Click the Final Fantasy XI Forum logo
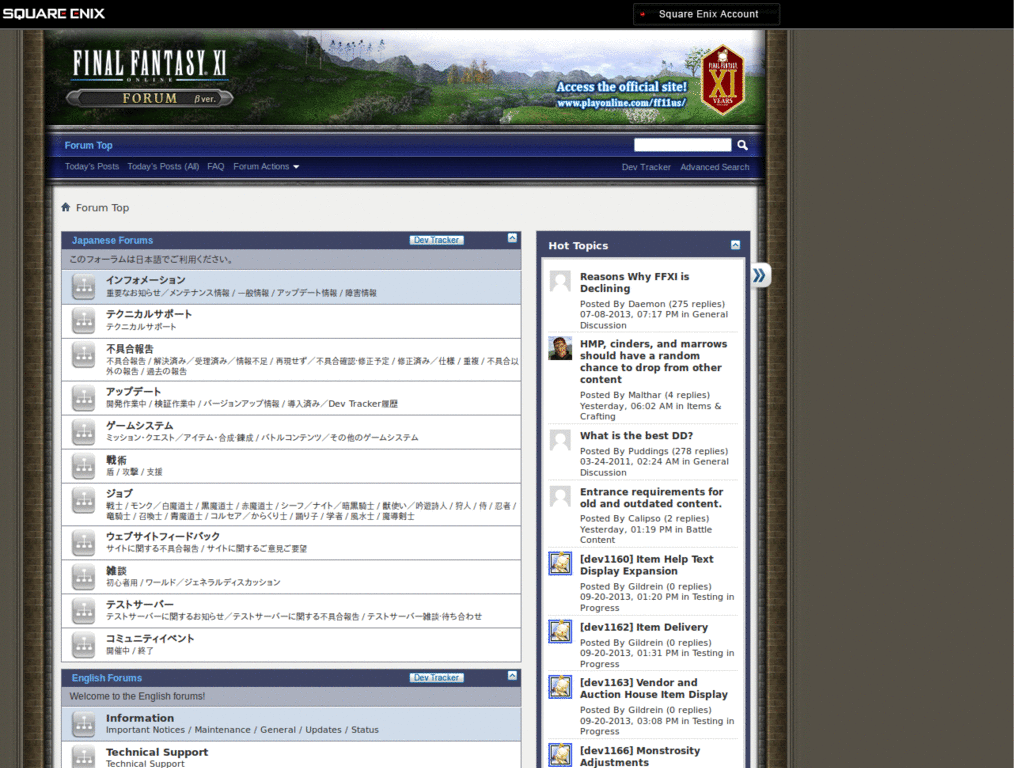 tap(150, 78)
